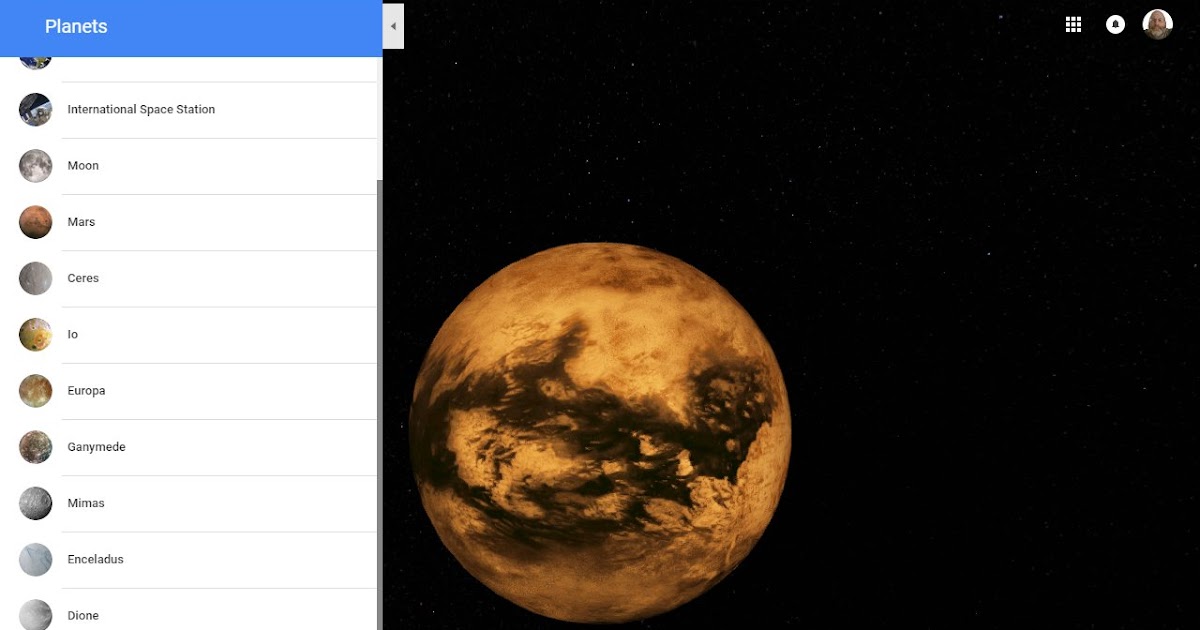
Task: Open the Google apps launcher grid
Action: tap(1073, 24)
